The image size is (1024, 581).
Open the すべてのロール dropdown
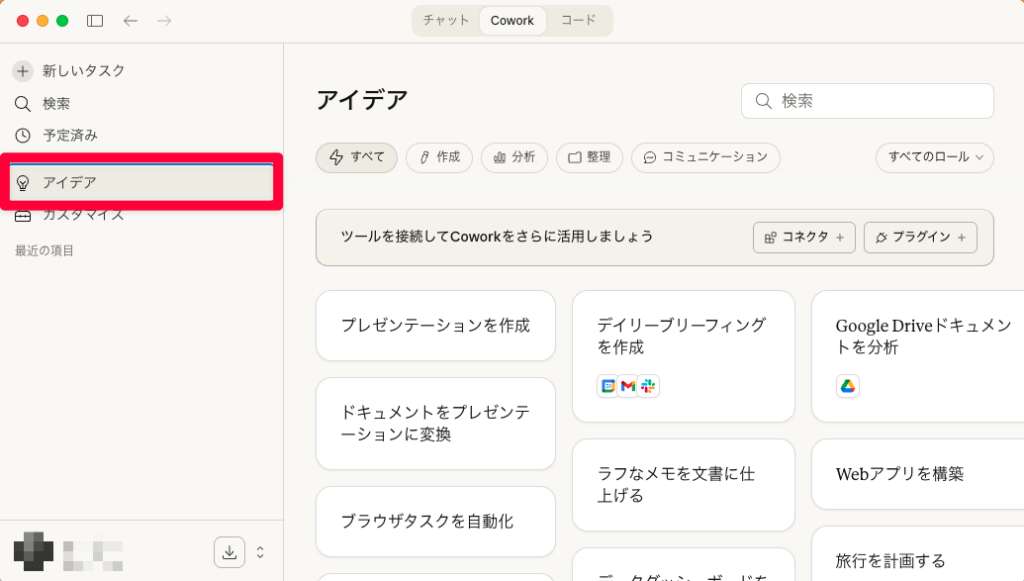[x=933, y=157]
